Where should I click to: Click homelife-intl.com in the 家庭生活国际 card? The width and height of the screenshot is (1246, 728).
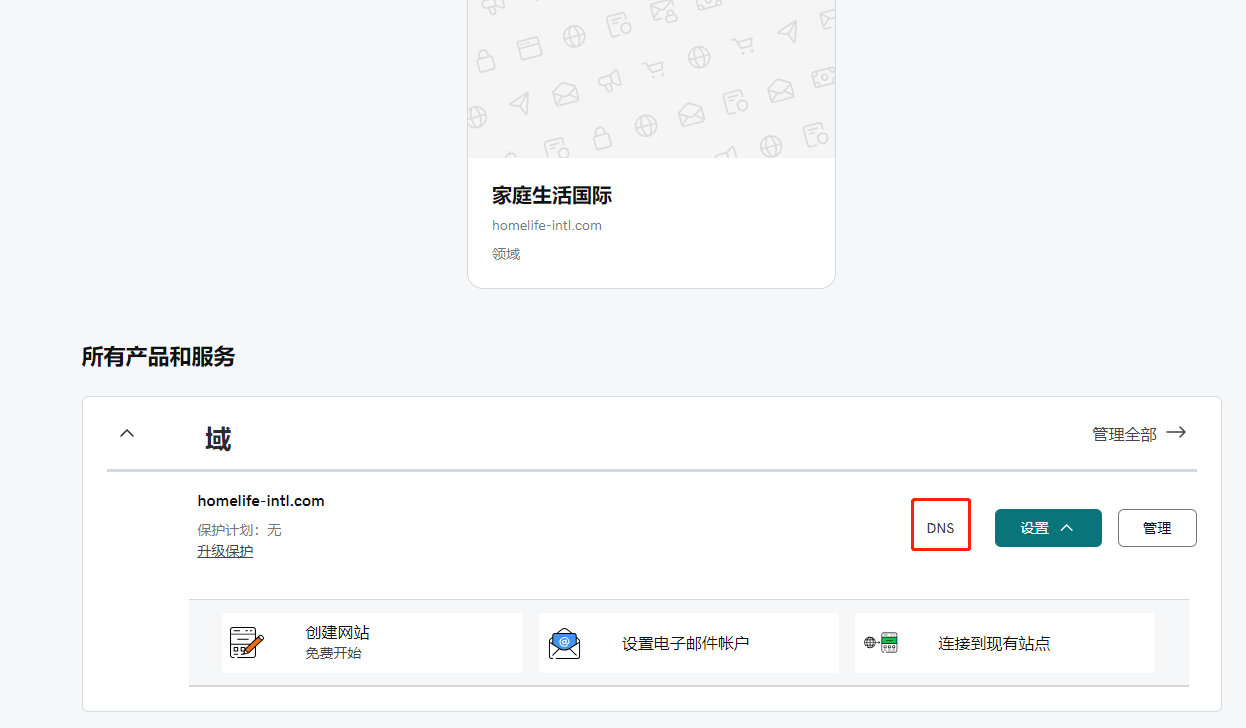(546, 225)
